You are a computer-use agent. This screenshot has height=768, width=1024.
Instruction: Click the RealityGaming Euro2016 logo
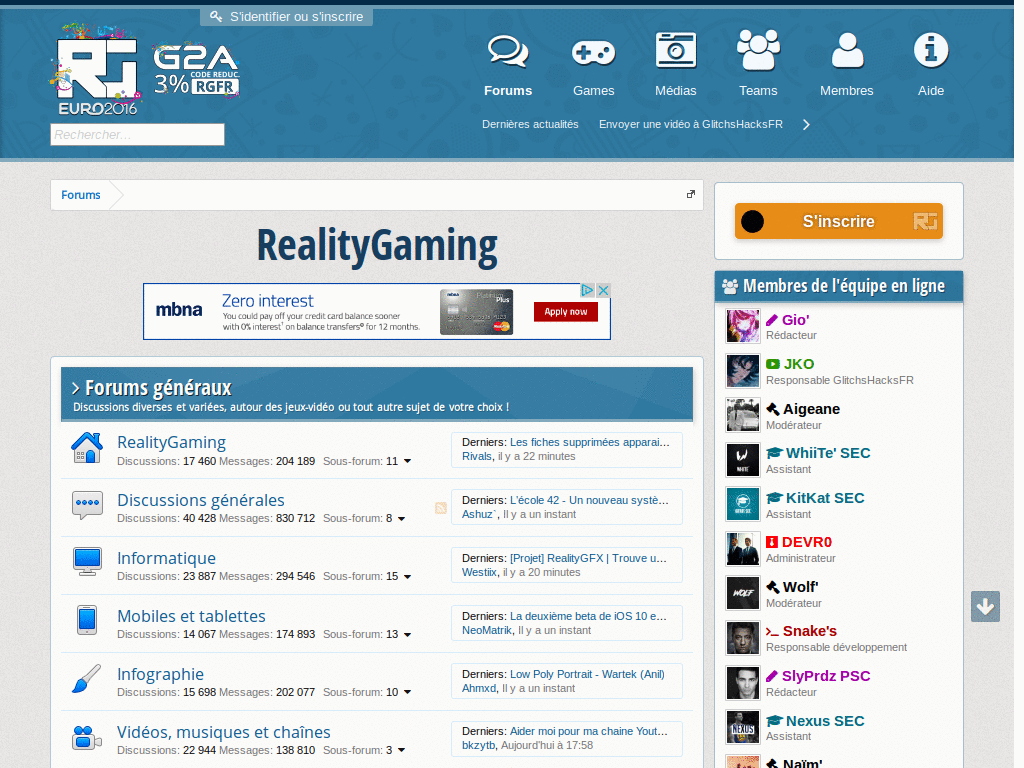97,69
